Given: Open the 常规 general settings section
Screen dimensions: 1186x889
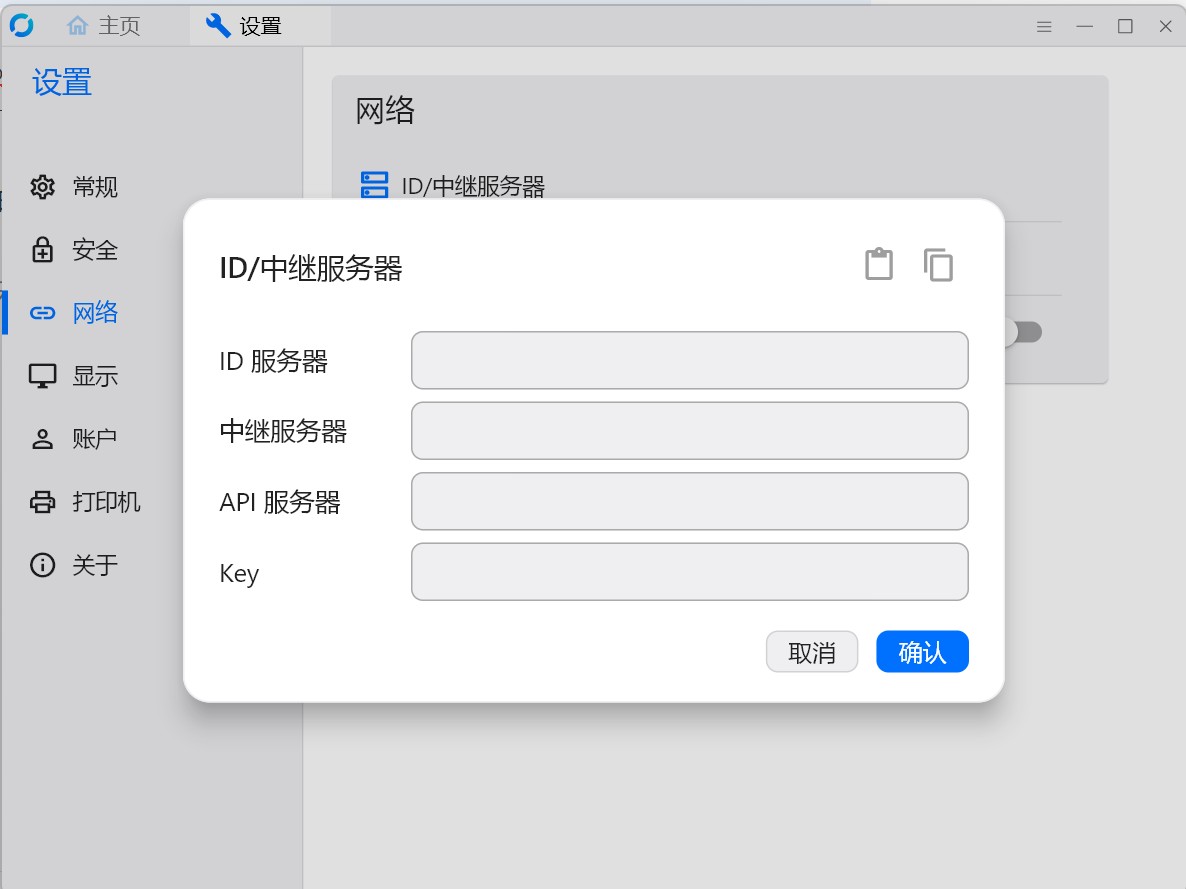Looking at the screenshot, I should tap(74, 187).
